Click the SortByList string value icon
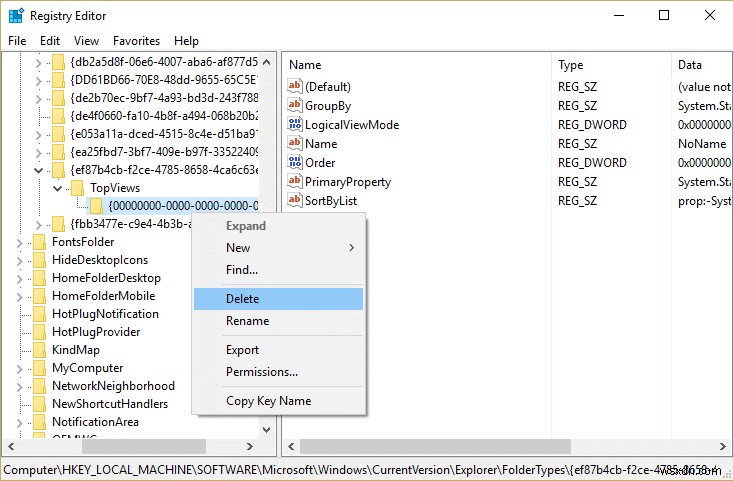The height and width of the screenshot is (481, 733). point(295,200)
